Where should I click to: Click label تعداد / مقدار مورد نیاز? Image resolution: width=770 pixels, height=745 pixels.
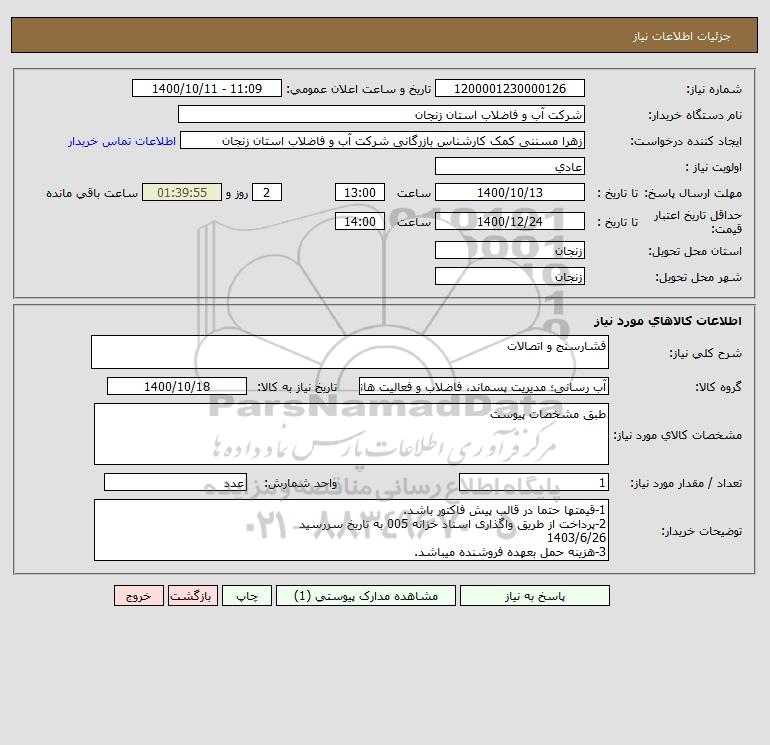[x=686, y=483]
